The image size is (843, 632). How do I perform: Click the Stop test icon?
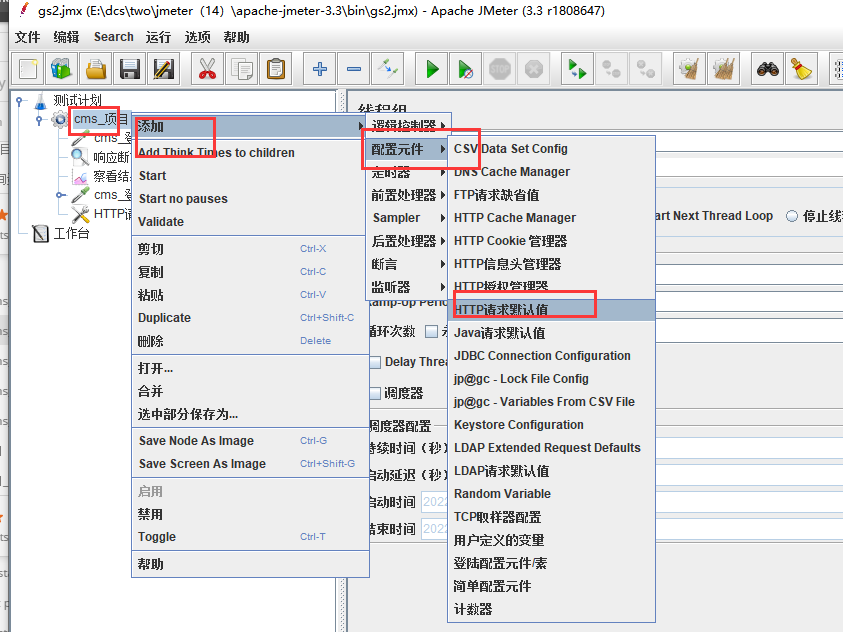[x=499, y=69]
